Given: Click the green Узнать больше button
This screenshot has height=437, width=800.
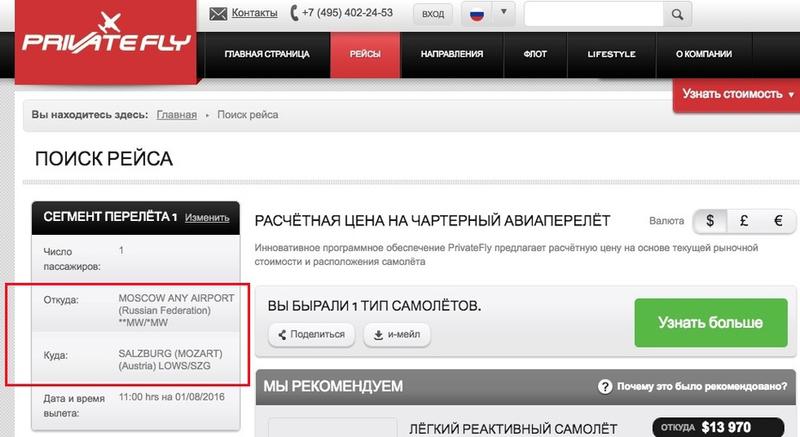Looking at the screenshot, I should pos(711,323).
